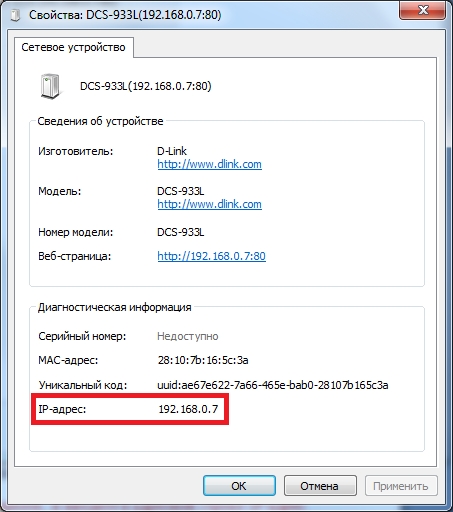Click the DCS-933L network device icon
Viewport: 453px width, 512px height.
click(51, 86)
